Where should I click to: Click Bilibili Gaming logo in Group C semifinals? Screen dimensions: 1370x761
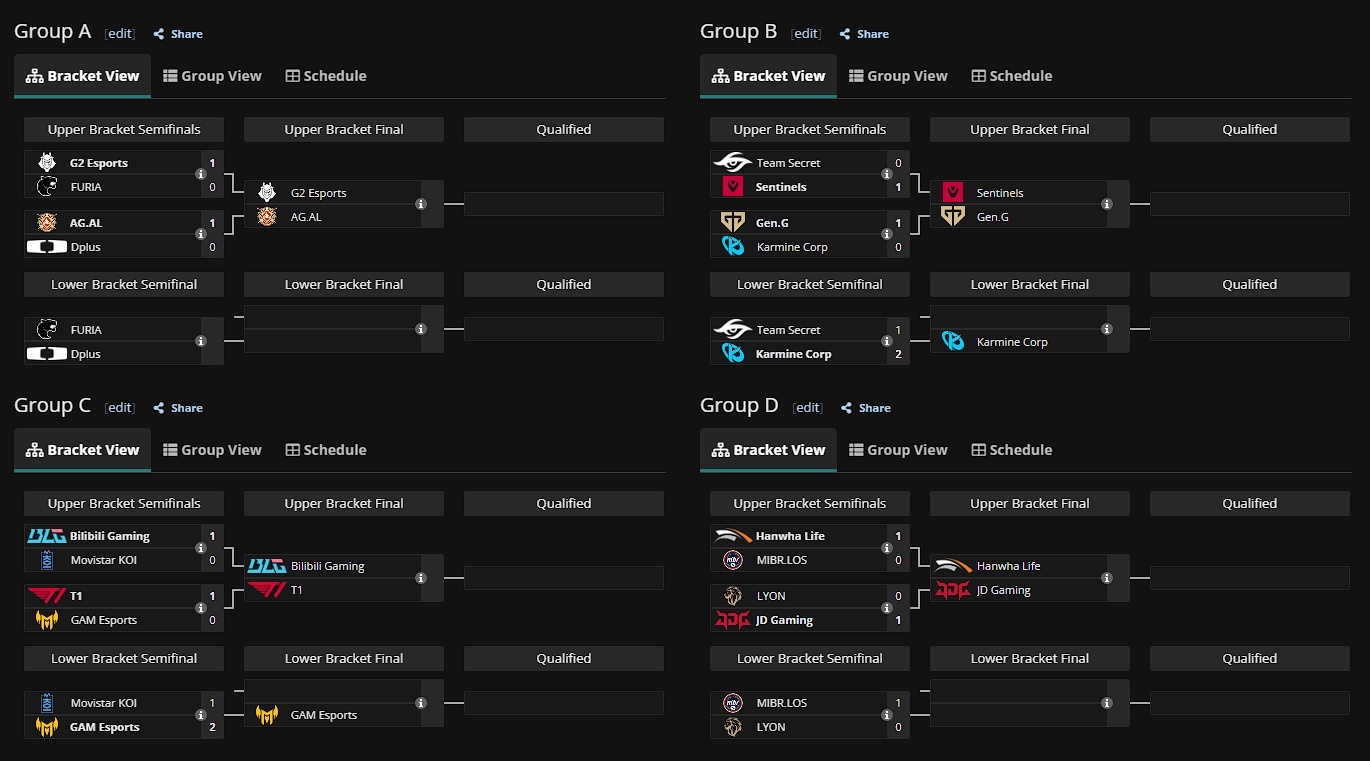tap(47, 536)
